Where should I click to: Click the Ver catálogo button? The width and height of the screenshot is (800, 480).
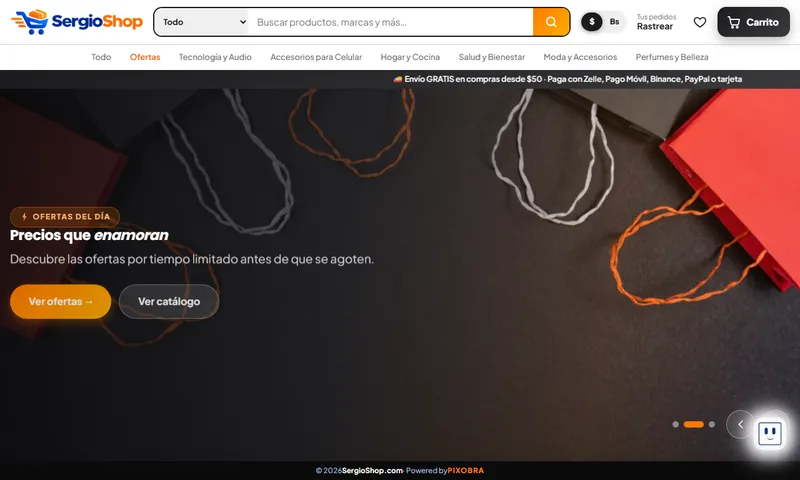pyautogui.click(x=169, y=301)
